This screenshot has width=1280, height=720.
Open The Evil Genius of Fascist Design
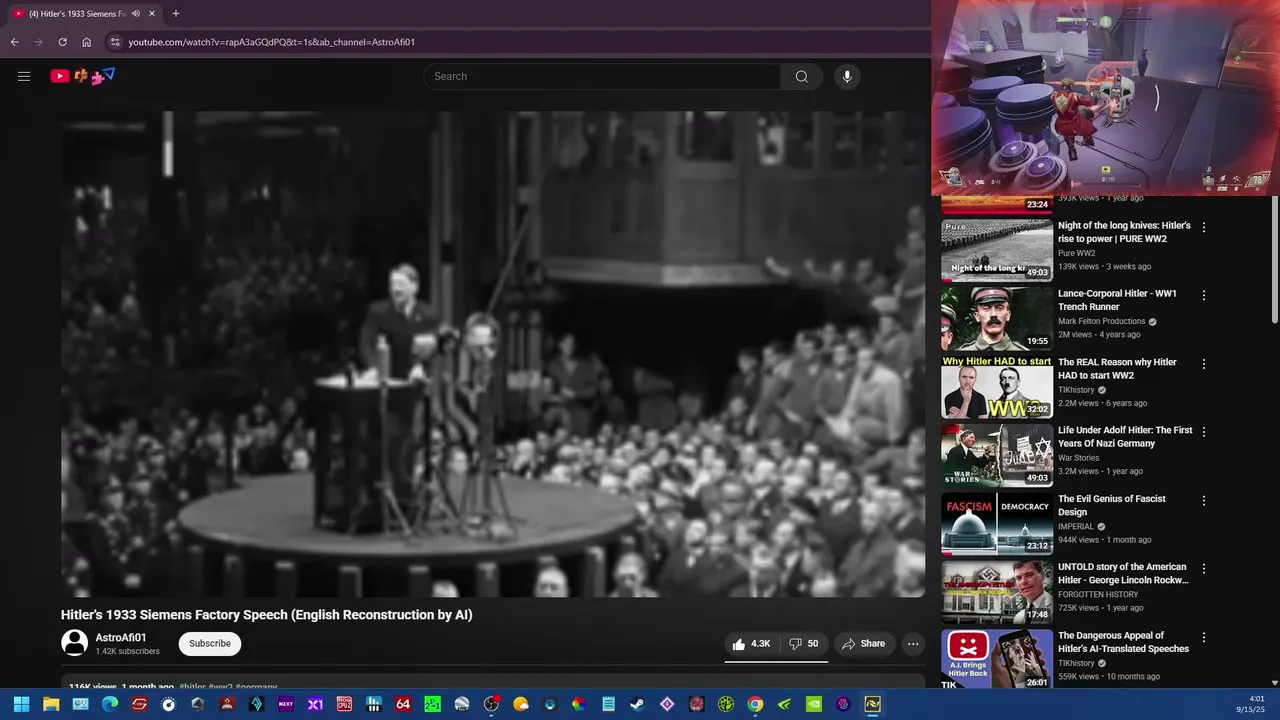[x=1112, y=505]
